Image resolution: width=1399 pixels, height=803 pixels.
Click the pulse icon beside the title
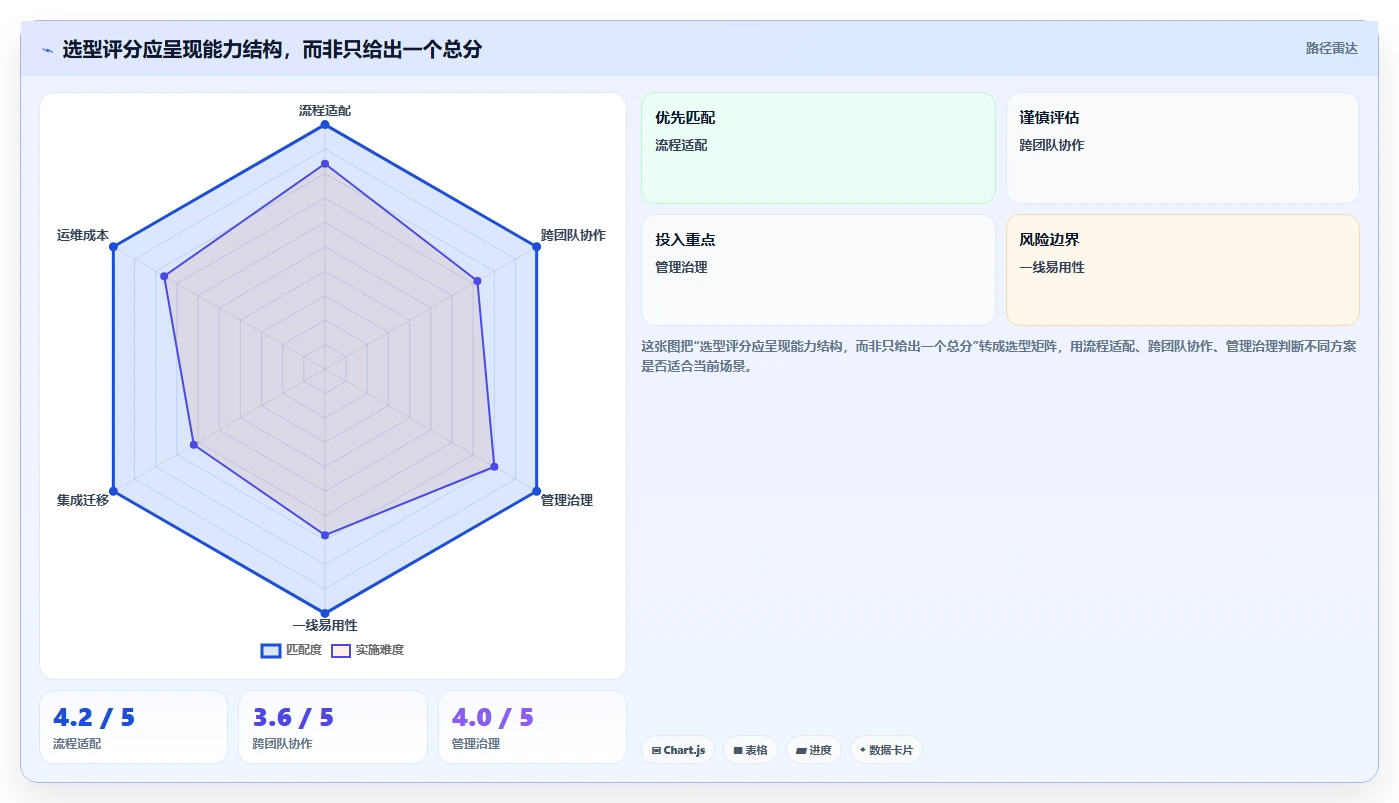point(47,49)
